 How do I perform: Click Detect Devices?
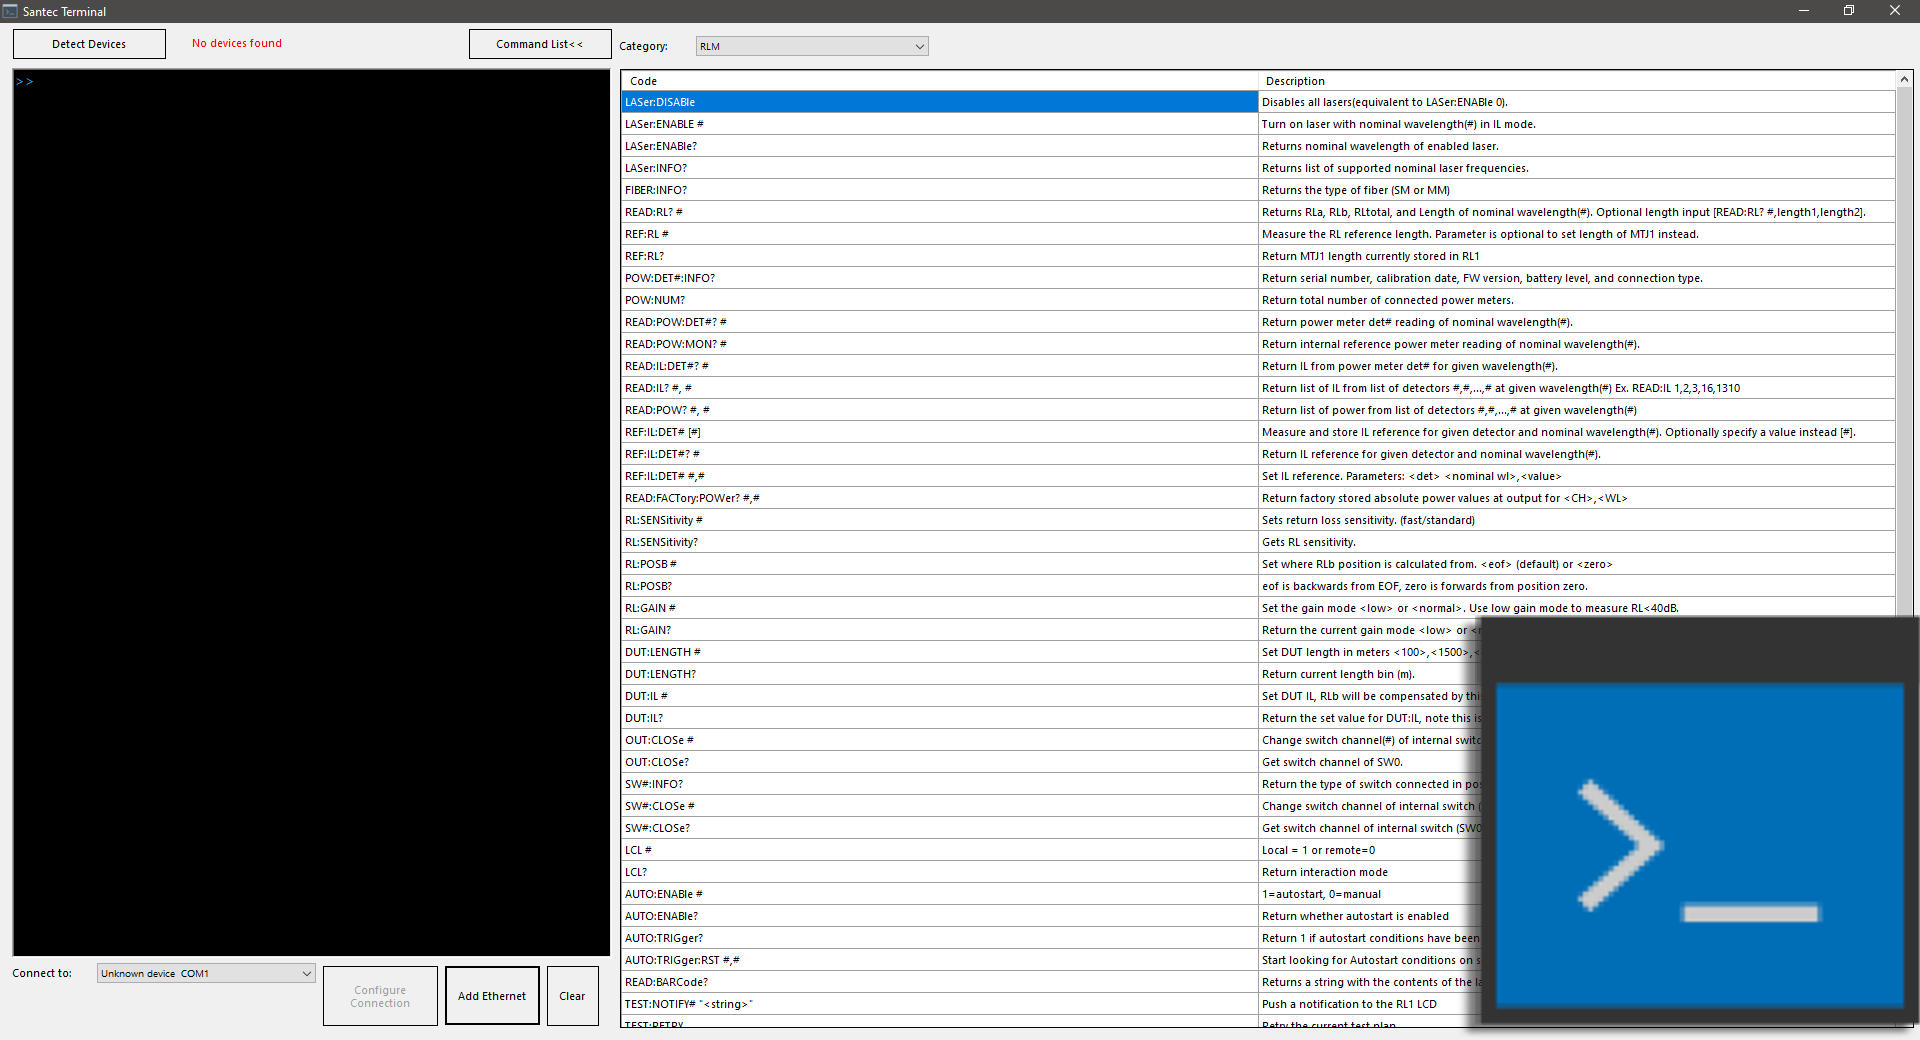(x=88, y=43)
